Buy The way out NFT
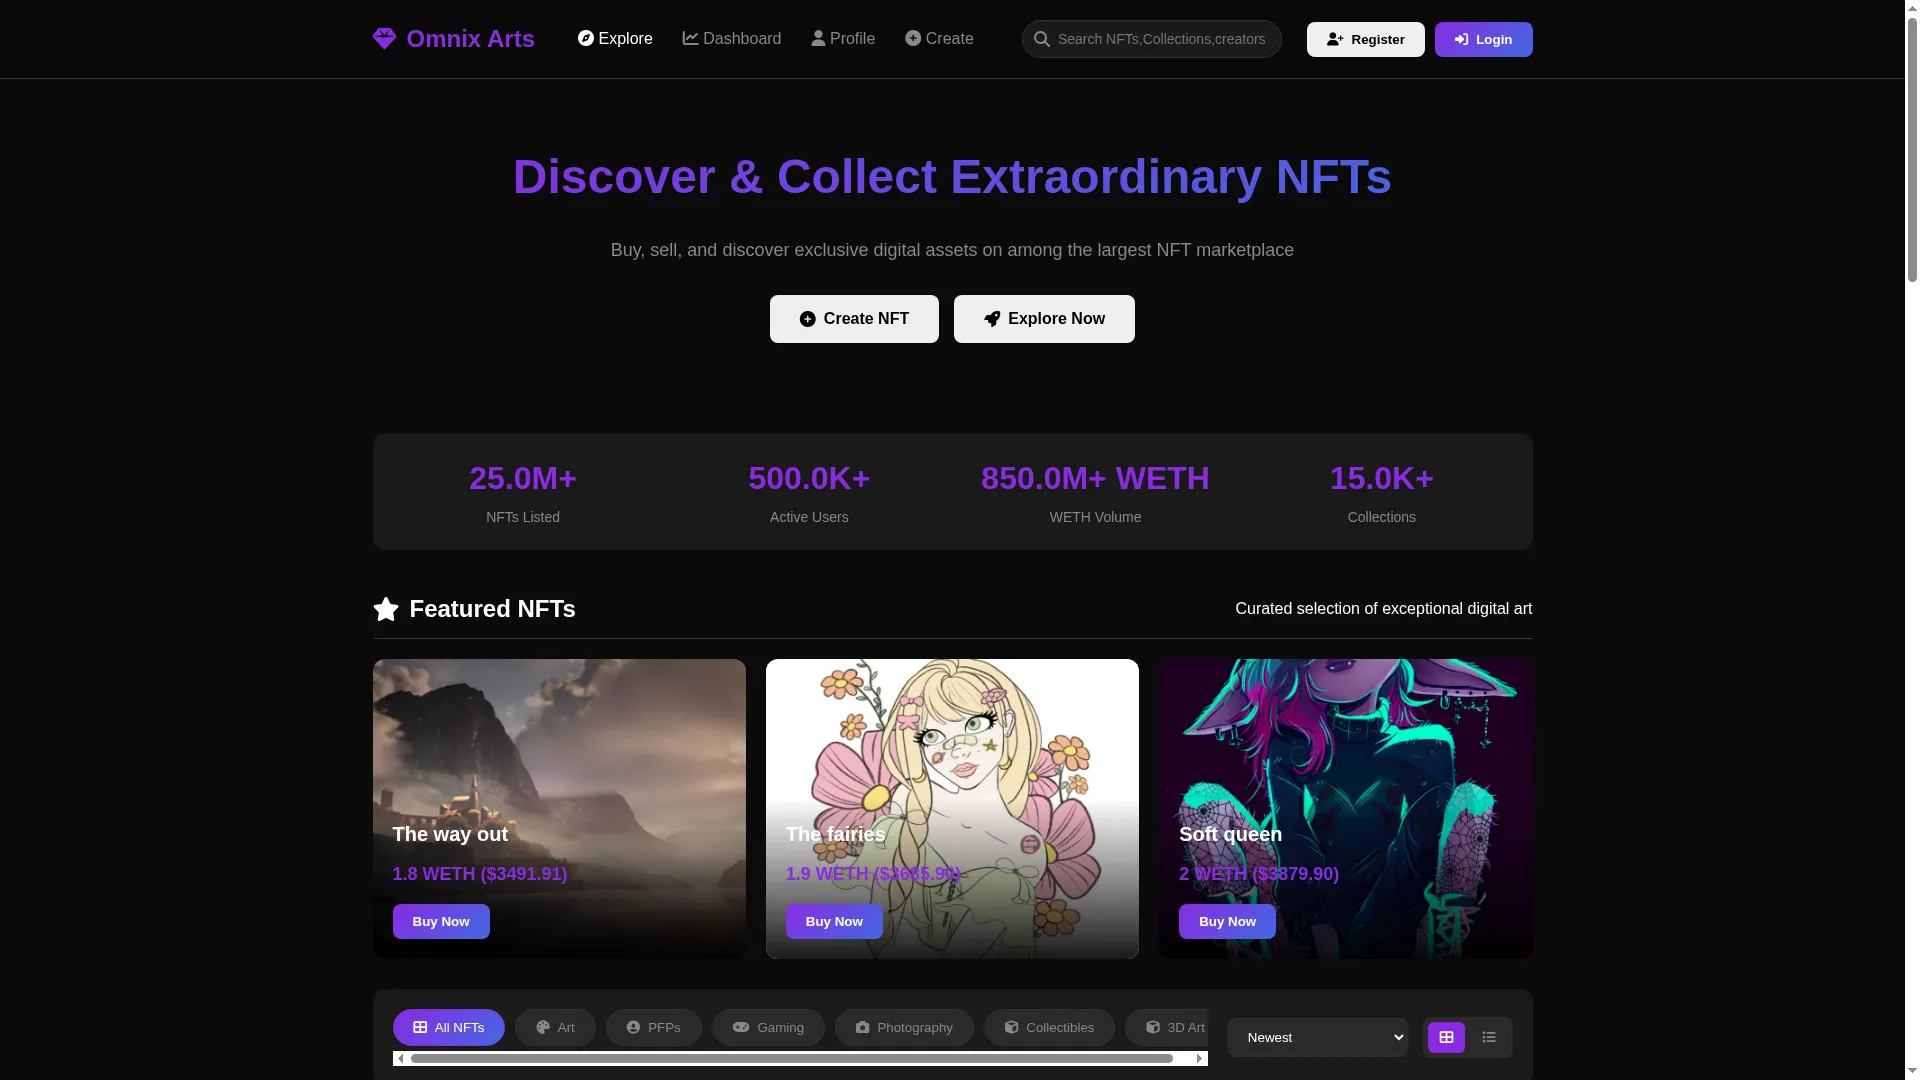 click(x=441, y=921)
